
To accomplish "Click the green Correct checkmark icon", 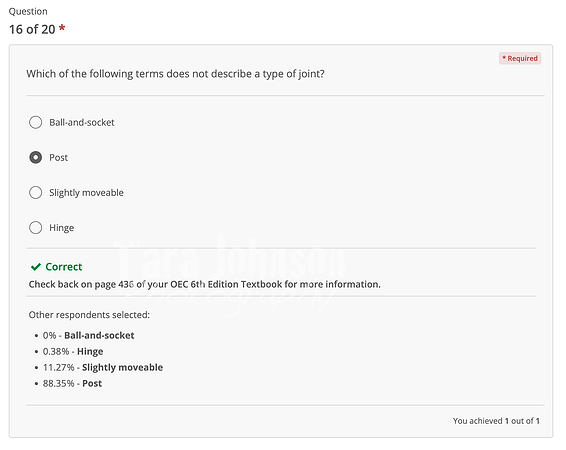I will [36, 267].
